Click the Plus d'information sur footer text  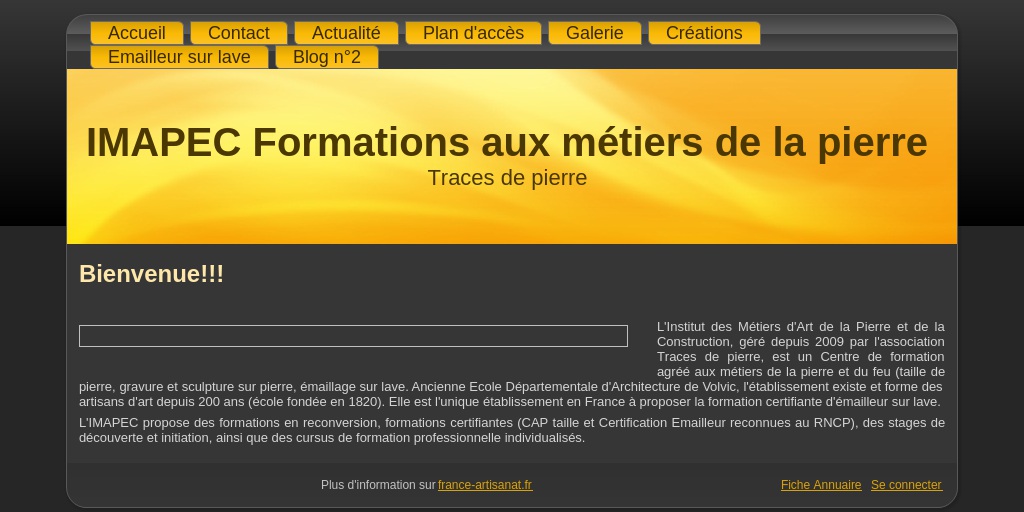[x=378, y=485]
